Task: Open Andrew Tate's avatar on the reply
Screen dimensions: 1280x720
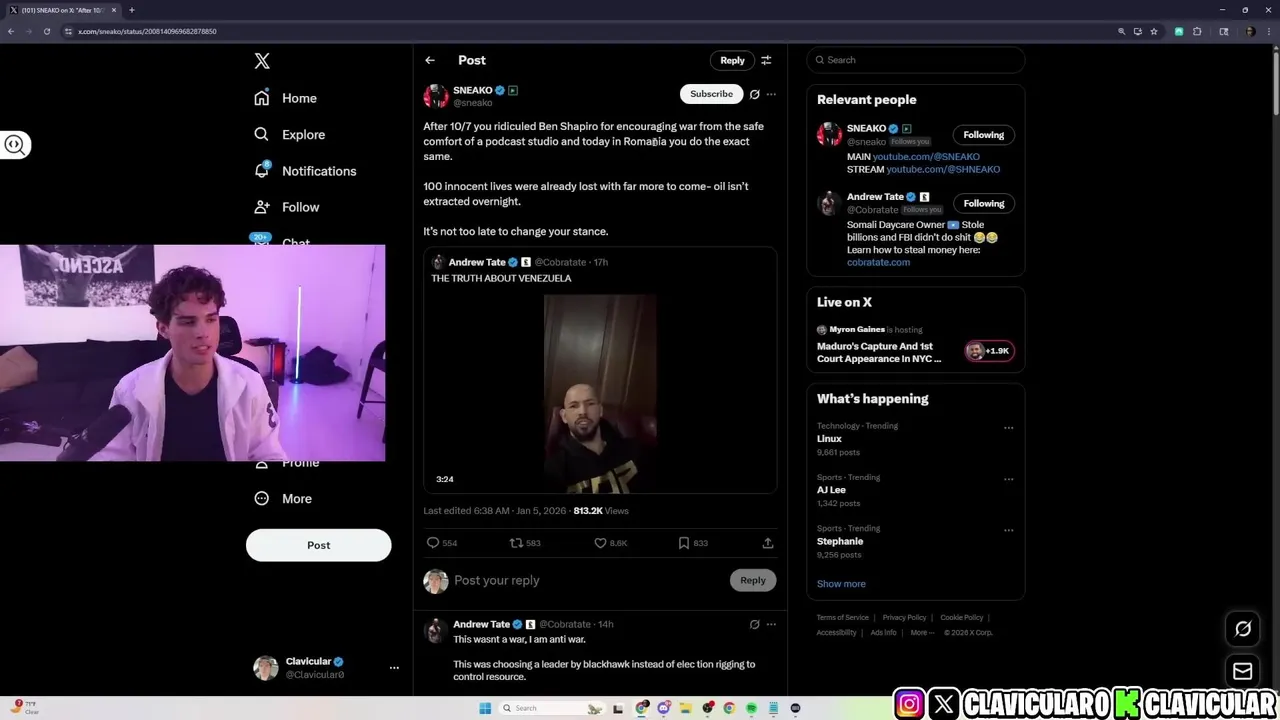Action: pyautogui.click(x=435, y=630)
